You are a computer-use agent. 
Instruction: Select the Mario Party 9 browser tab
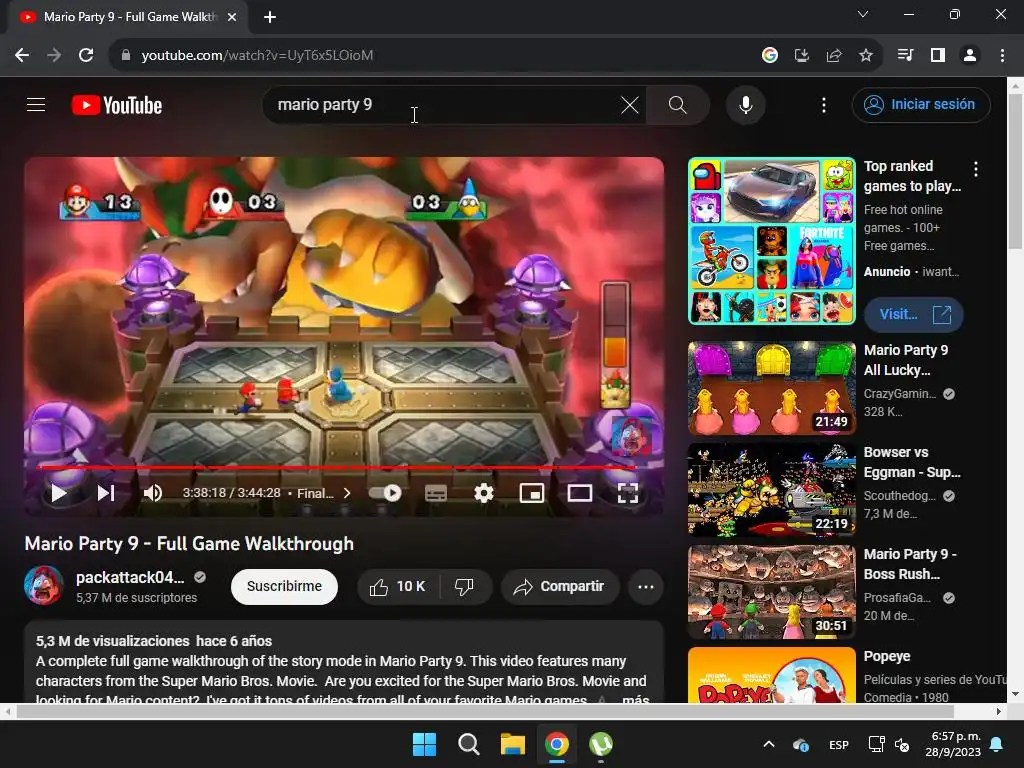128,17
